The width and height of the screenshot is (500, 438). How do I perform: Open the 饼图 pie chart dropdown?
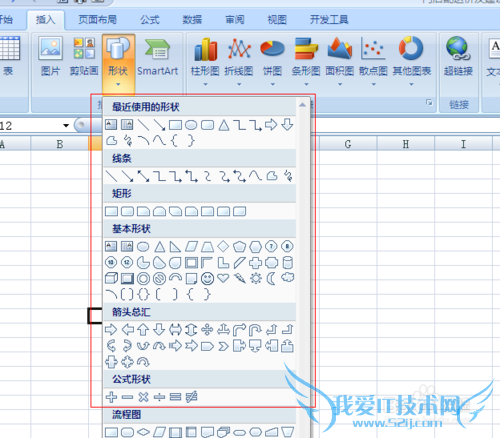click(x=272, y=62)
